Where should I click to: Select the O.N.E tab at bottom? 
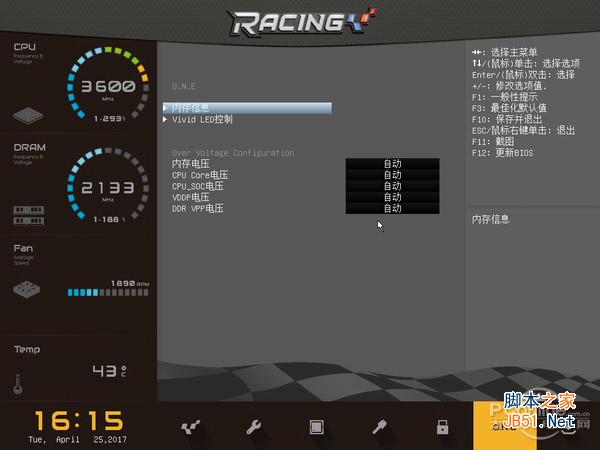coord(505,426)
